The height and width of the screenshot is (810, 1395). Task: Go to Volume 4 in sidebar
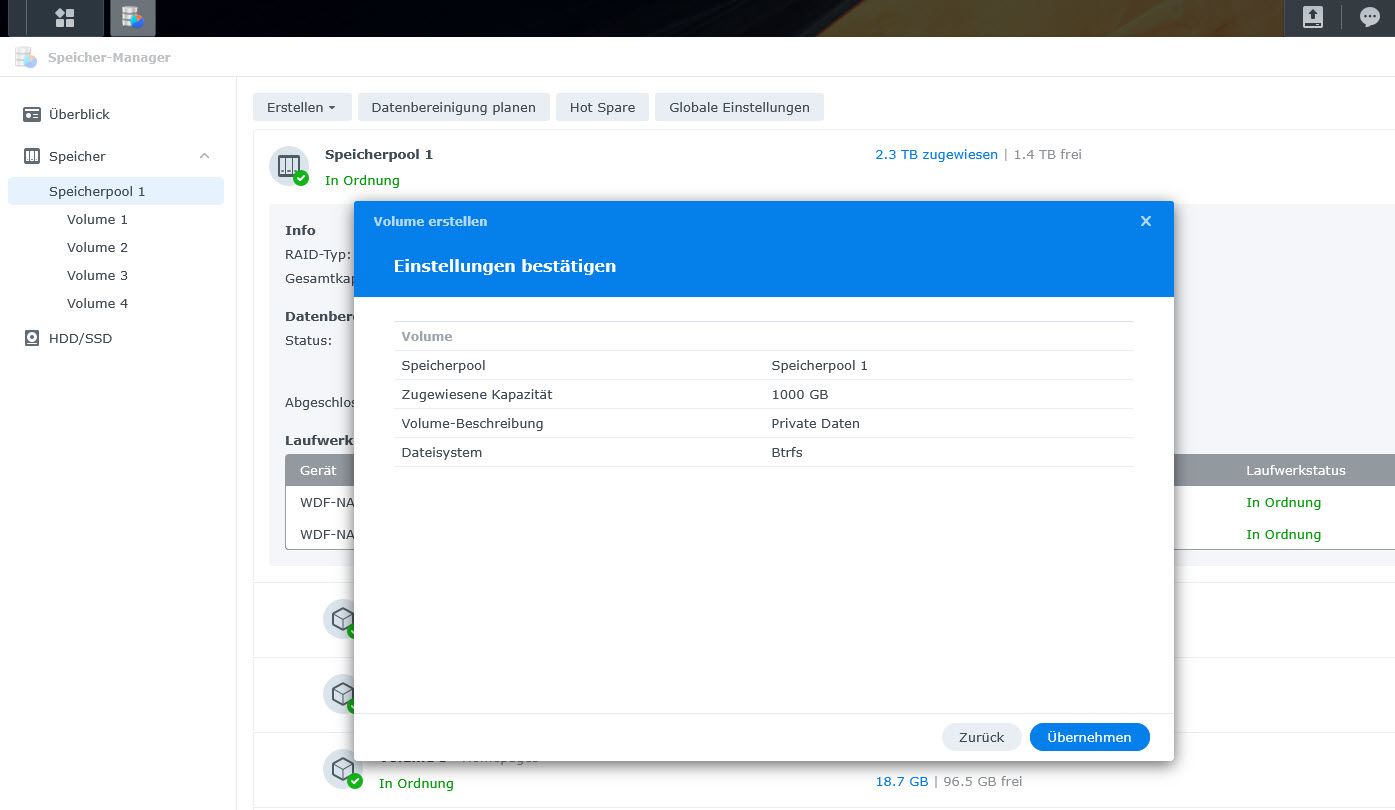[x=97, y=303]
